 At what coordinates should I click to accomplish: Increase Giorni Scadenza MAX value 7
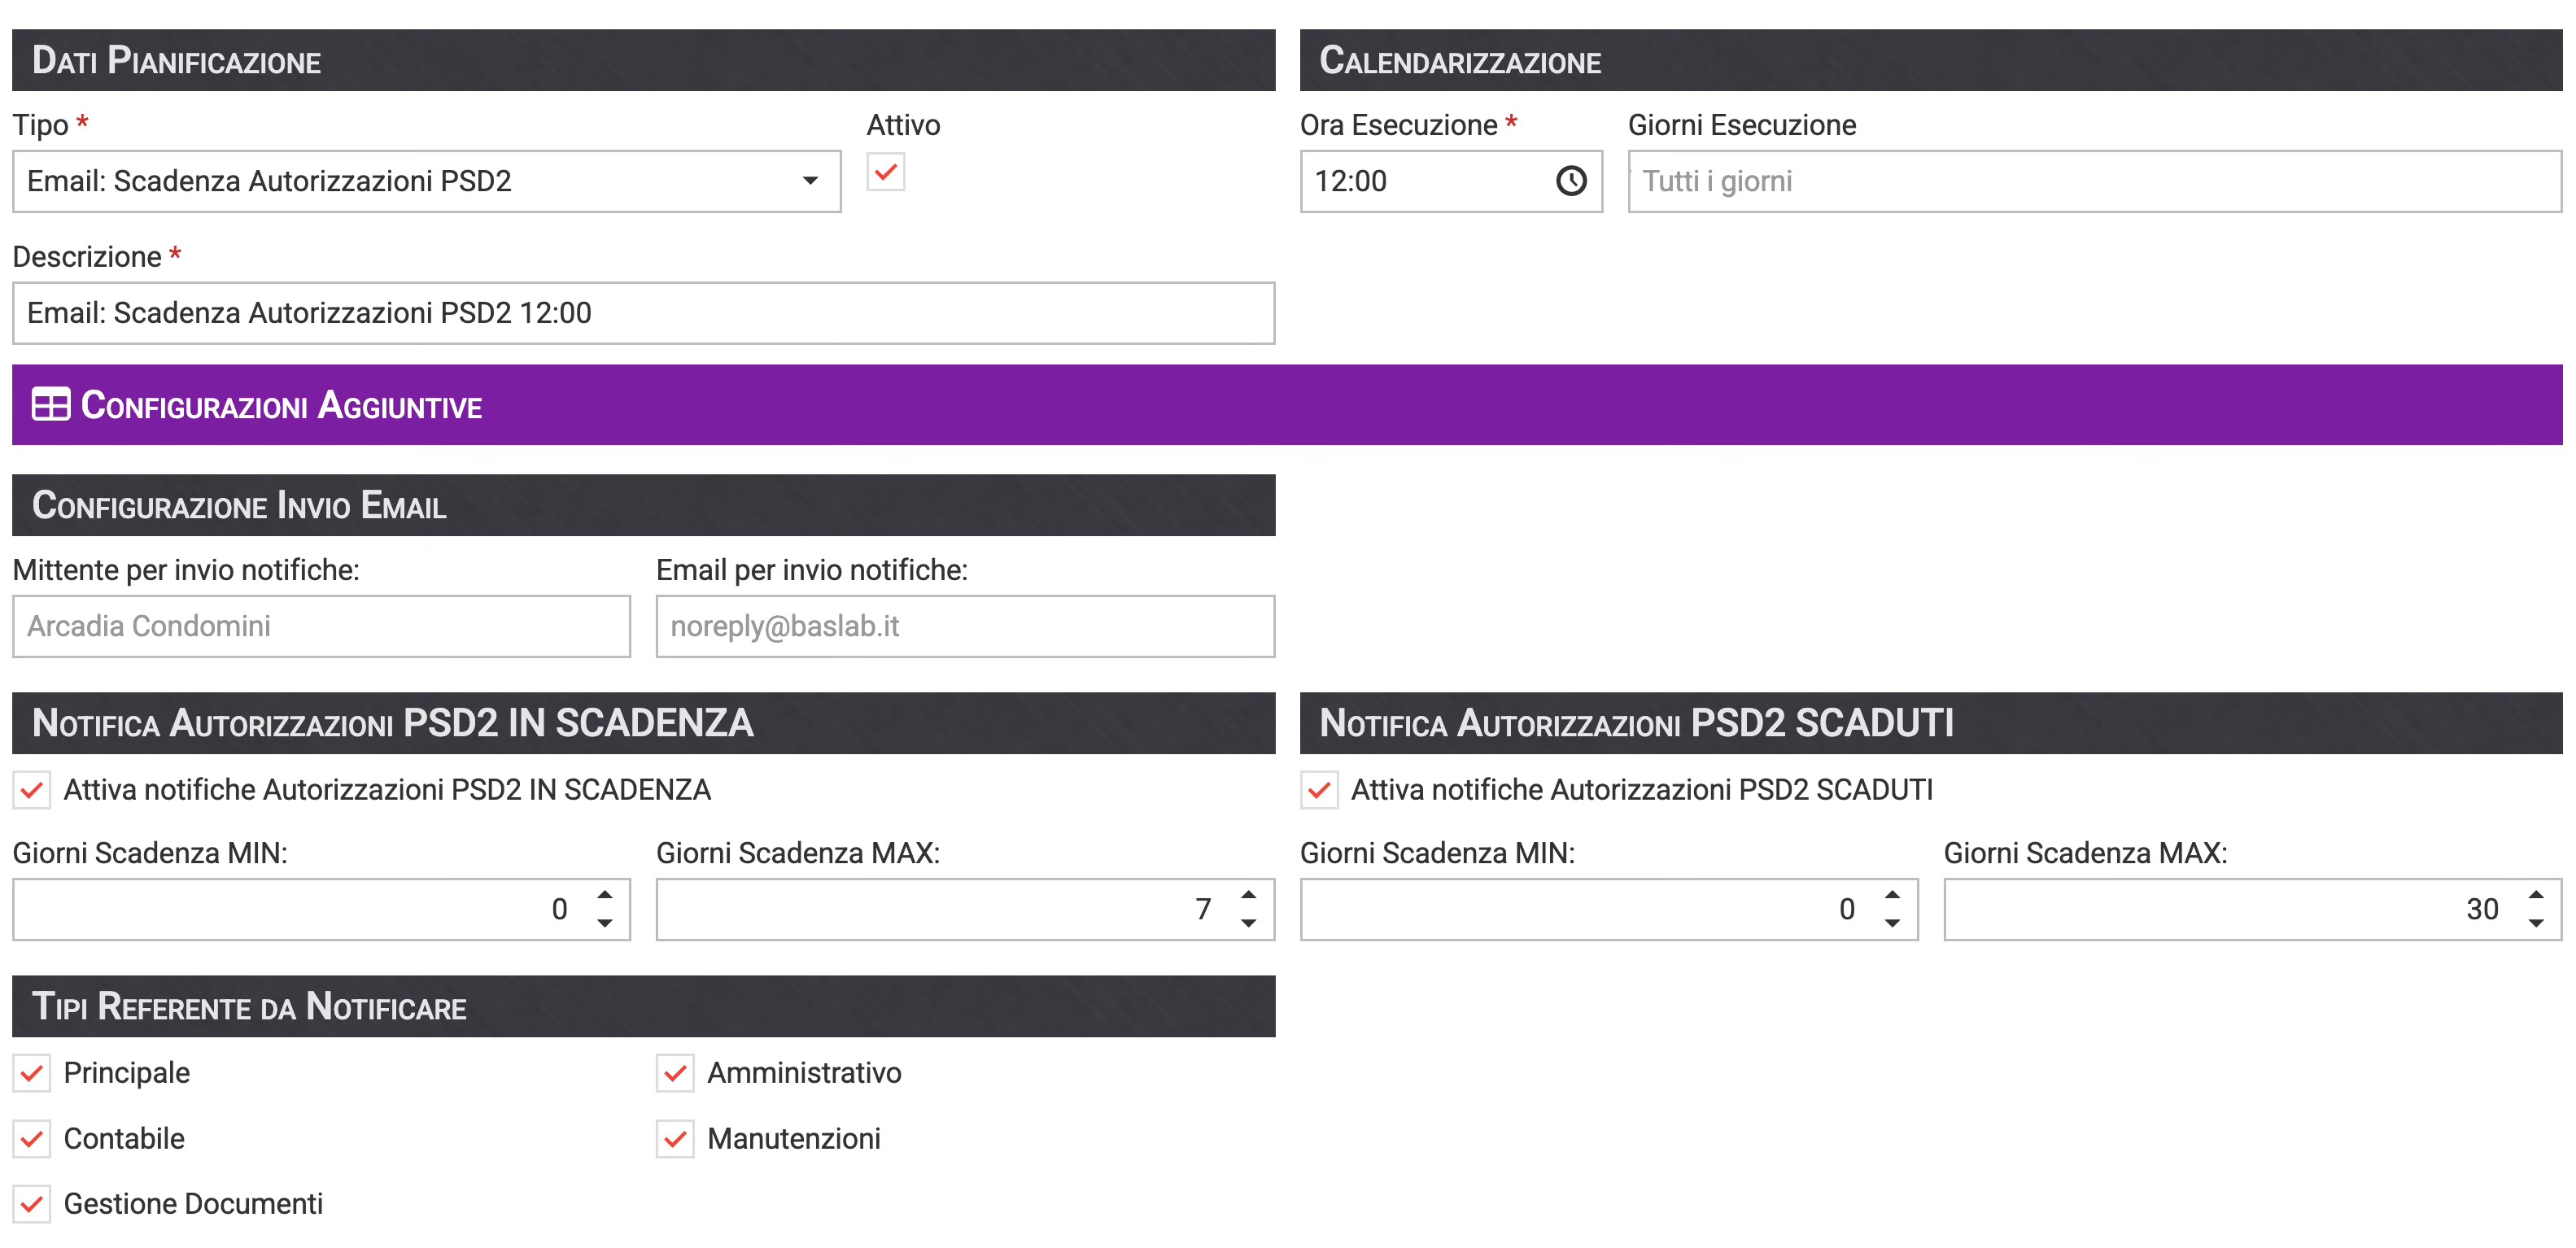point(1248,895)
